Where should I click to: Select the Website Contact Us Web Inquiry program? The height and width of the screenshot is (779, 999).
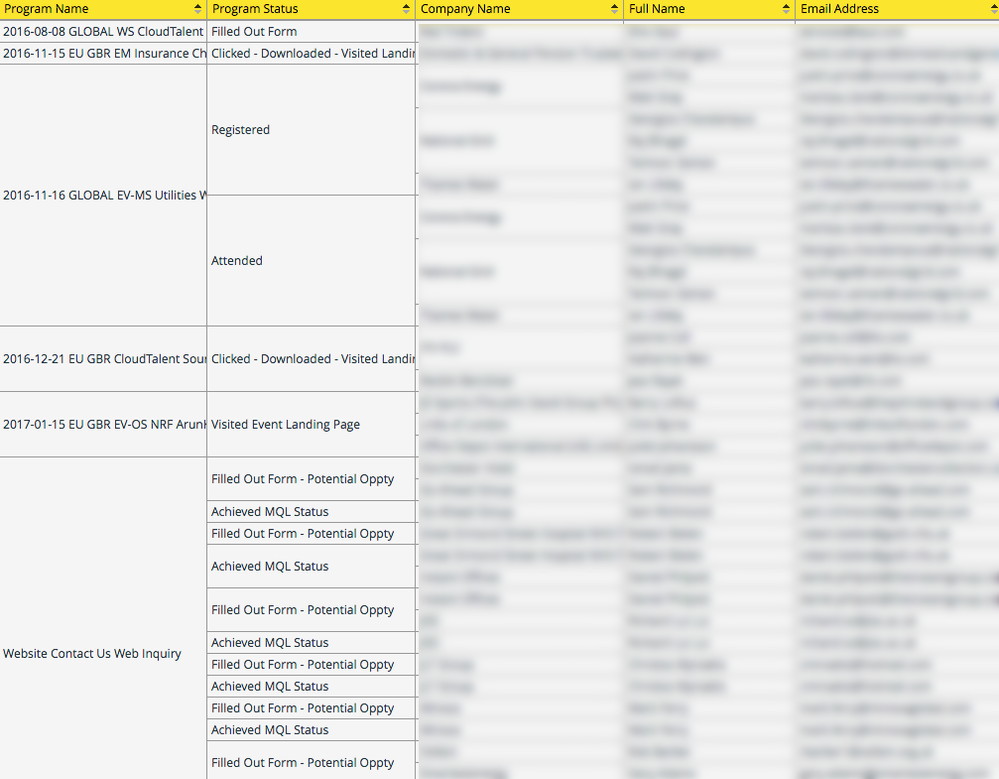point(92,654)
